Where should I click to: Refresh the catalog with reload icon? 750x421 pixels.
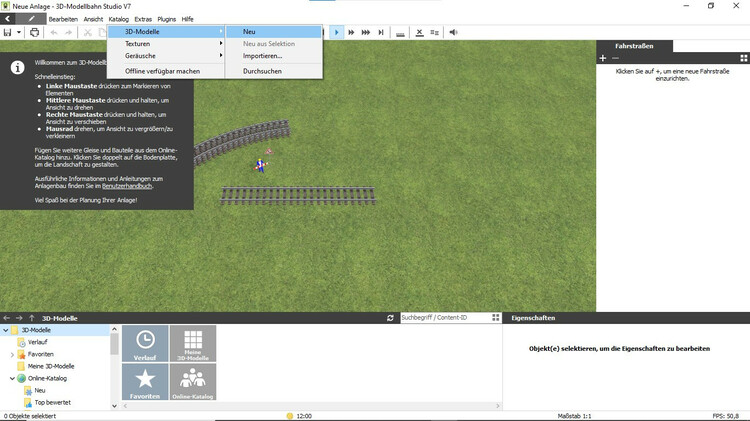pos(390,318)
